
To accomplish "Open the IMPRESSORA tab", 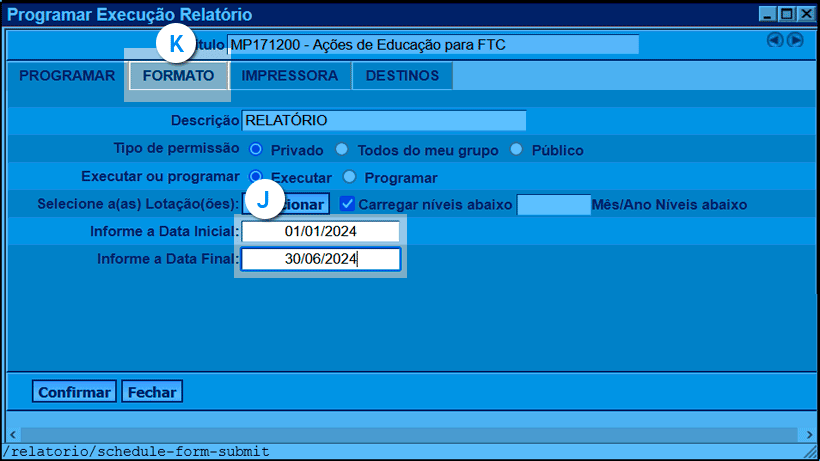I will pyautogui.click(x=290, y=76).
